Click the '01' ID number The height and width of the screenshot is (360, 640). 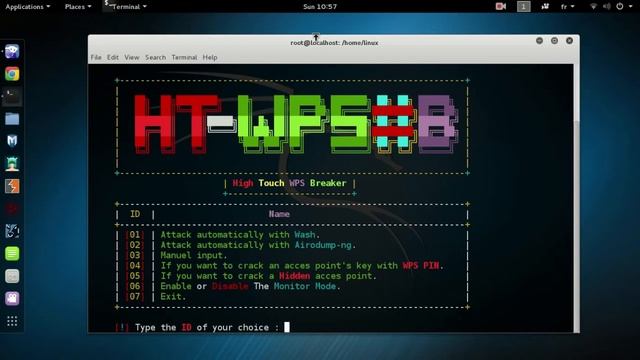click(135, 235)
